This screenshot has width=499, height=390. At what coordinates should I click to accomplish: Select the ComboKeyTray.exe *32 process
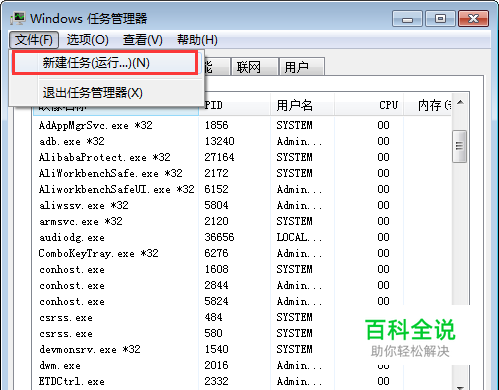(x=99, y=253)
